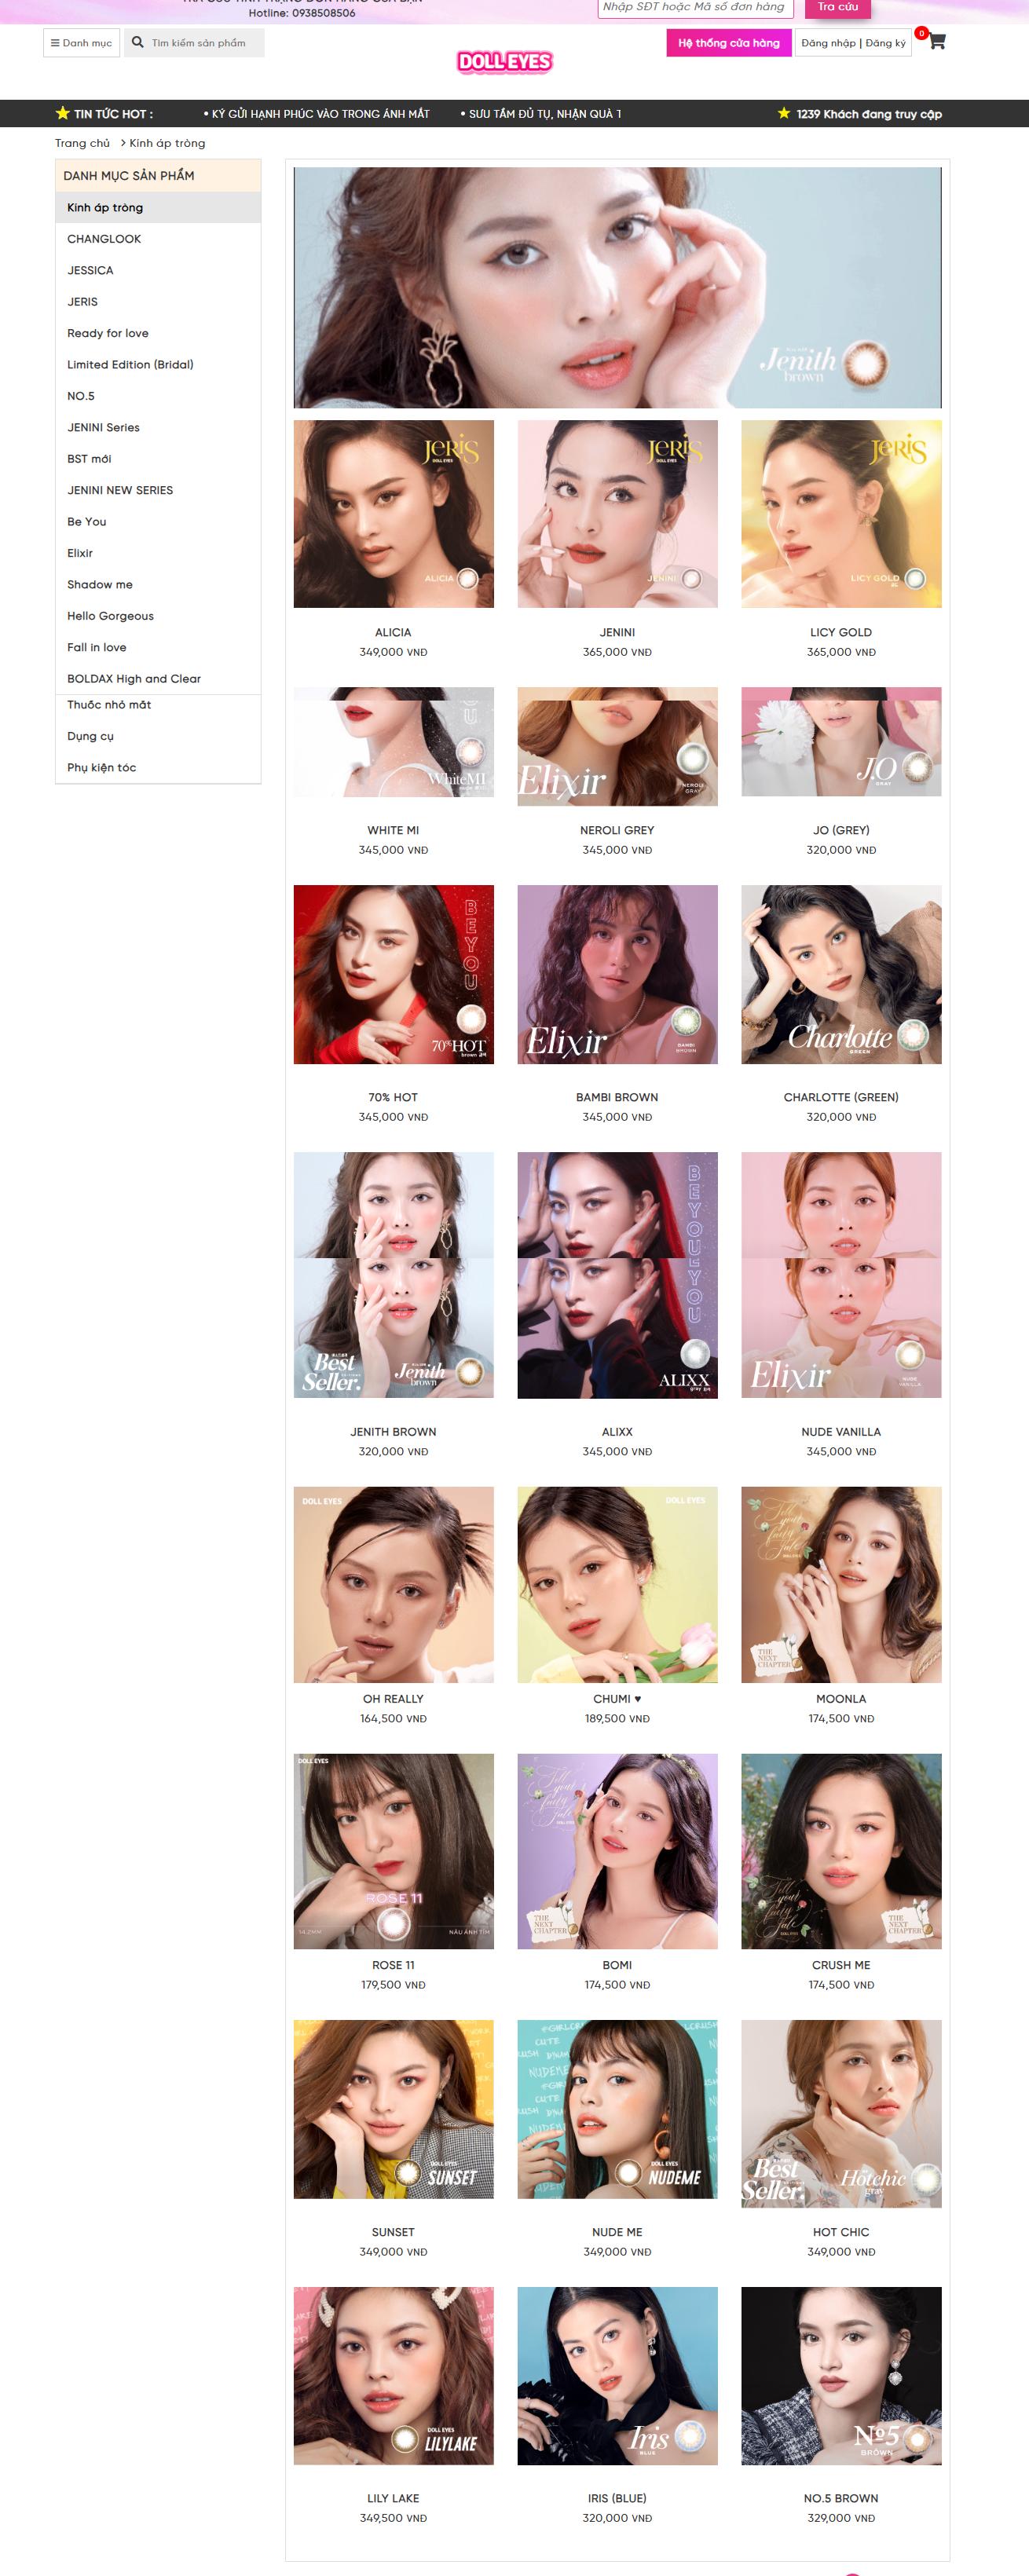1029x2576 pixels.
Task: Click the TIN TỨC HOT star icon
Action: tap(63, 113)
